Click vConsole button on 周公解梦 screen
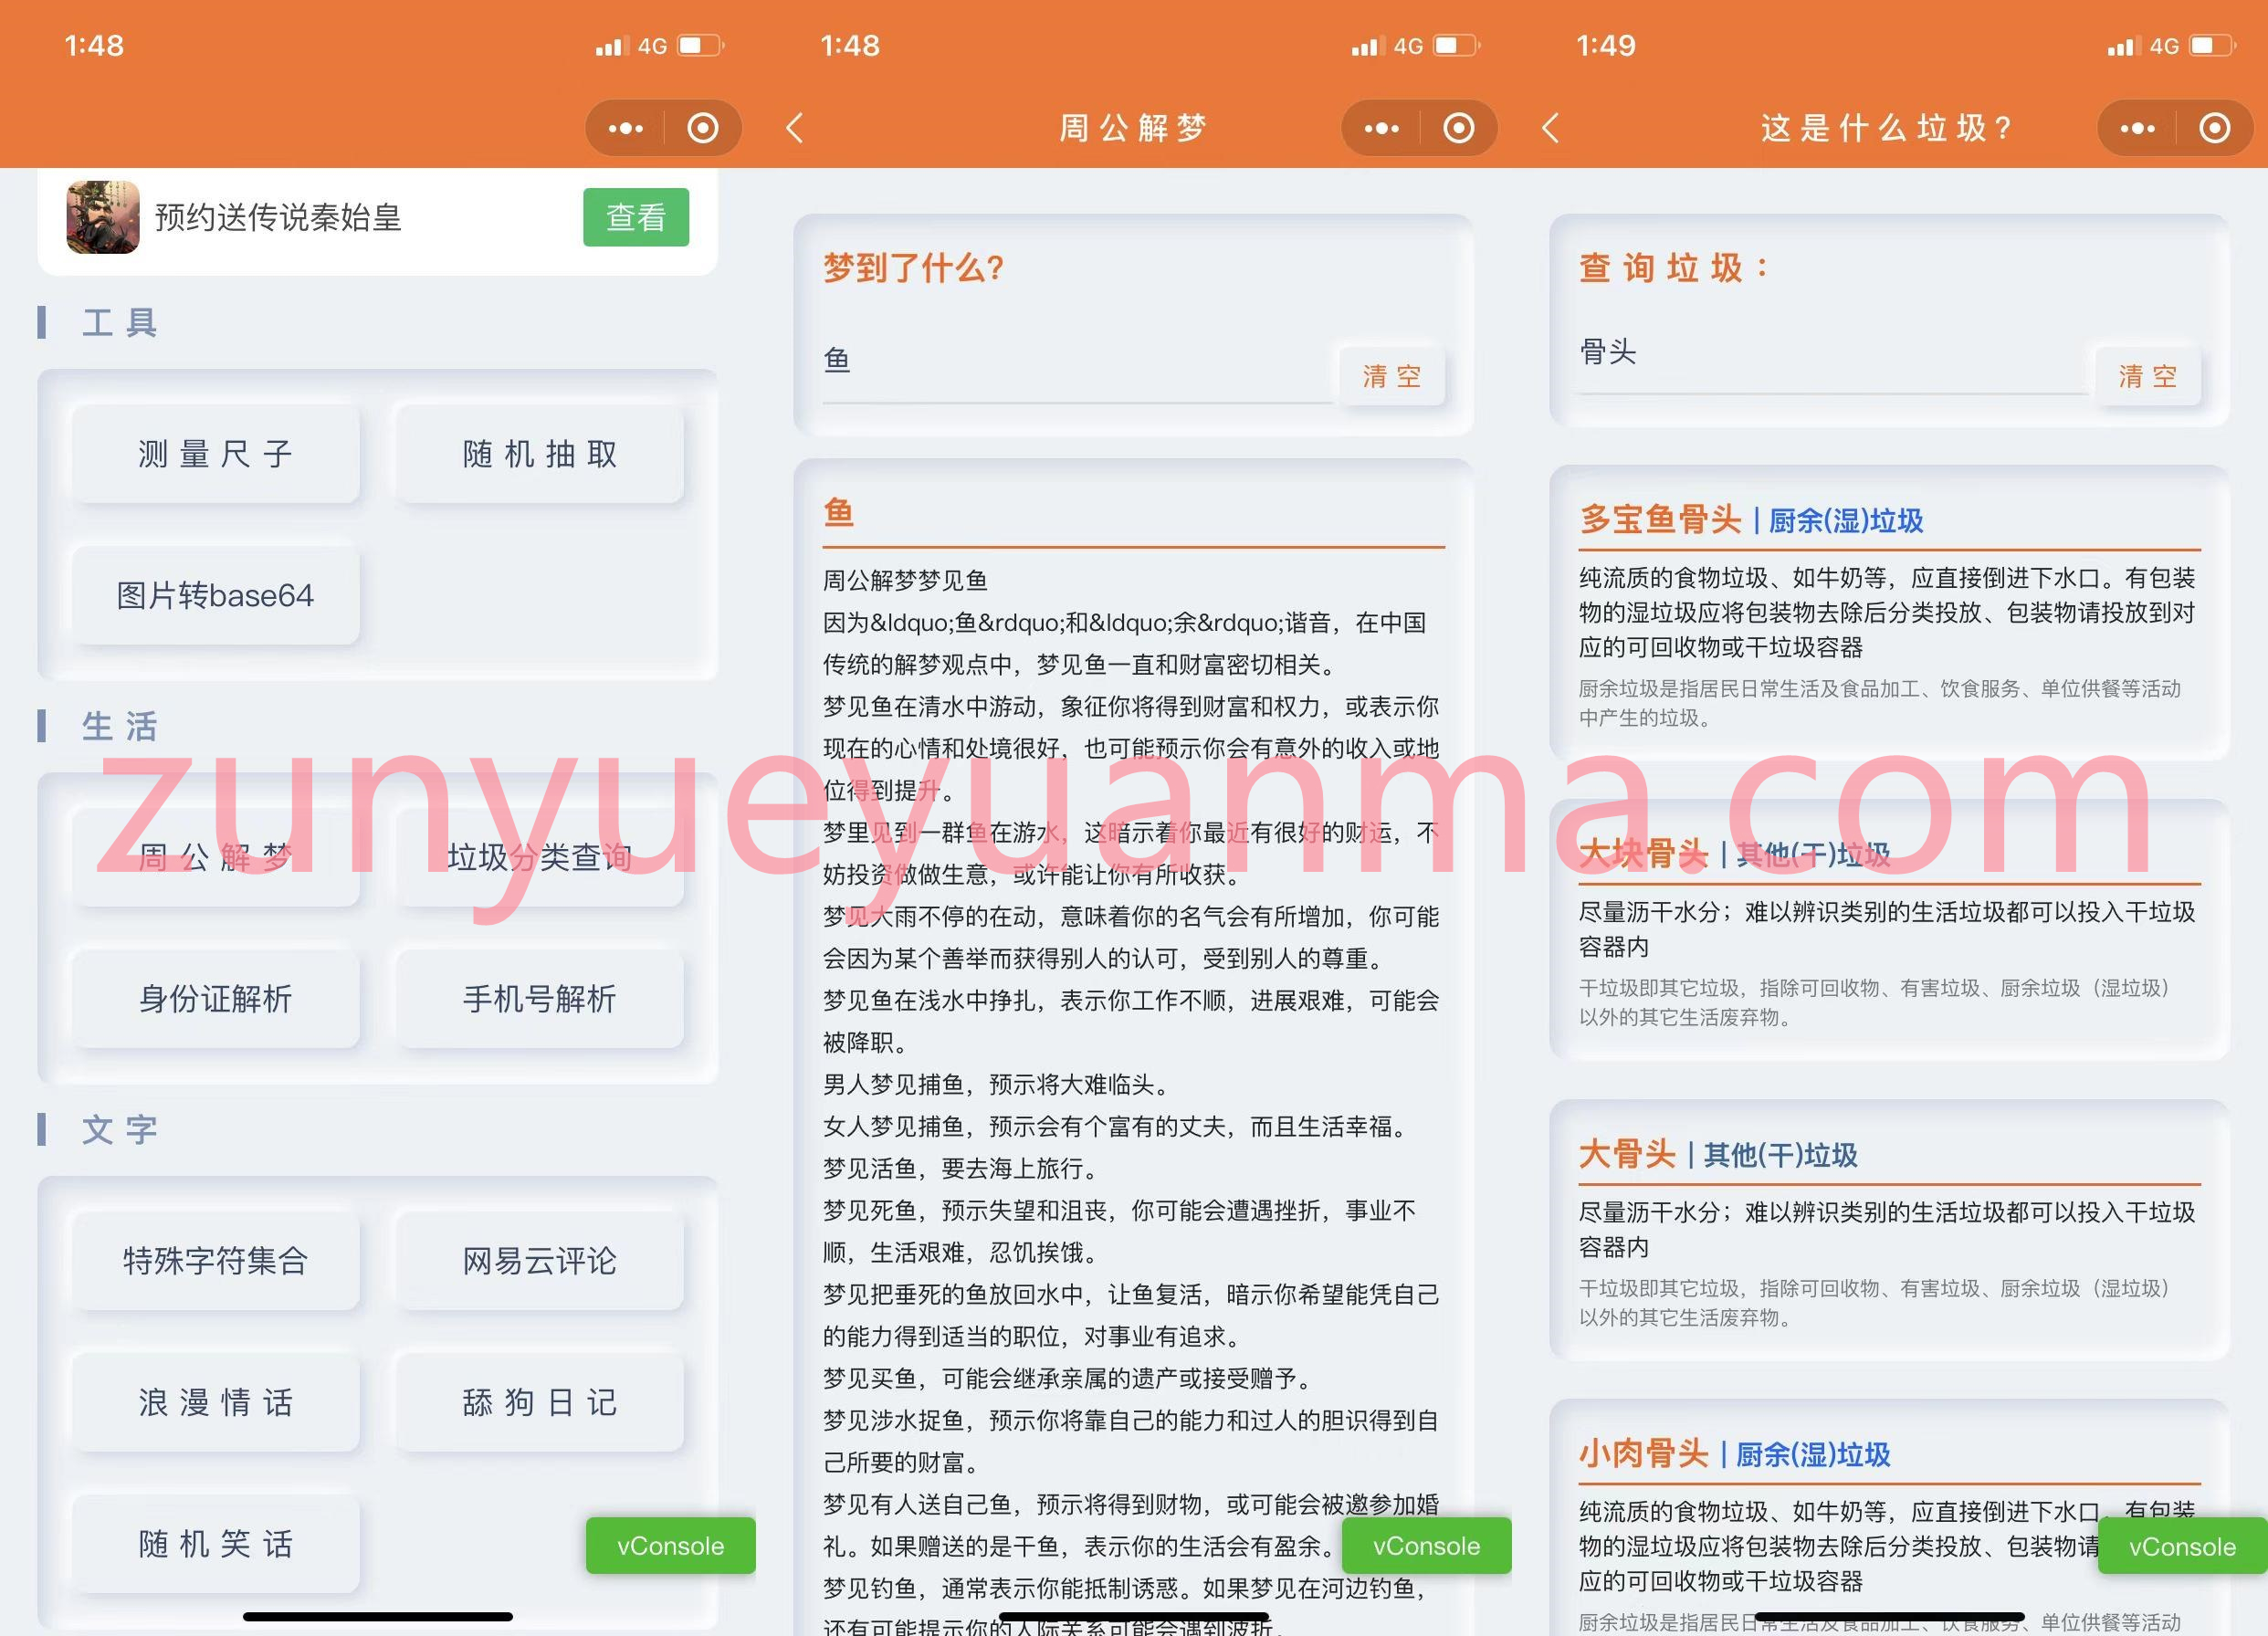2268x1636 pixels. 1426,1546
